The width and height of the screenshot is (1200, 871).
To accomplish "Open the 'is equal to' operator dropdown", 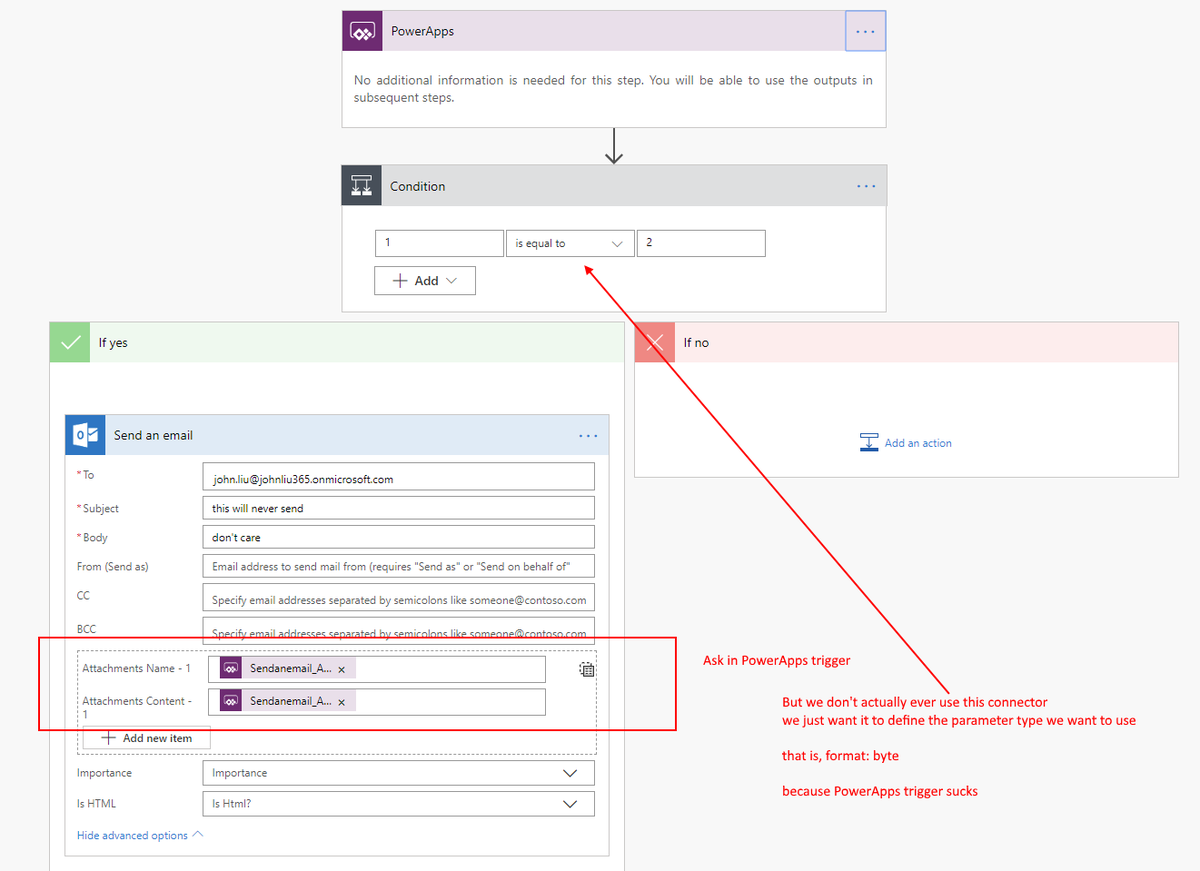I will tap(569, 244).
